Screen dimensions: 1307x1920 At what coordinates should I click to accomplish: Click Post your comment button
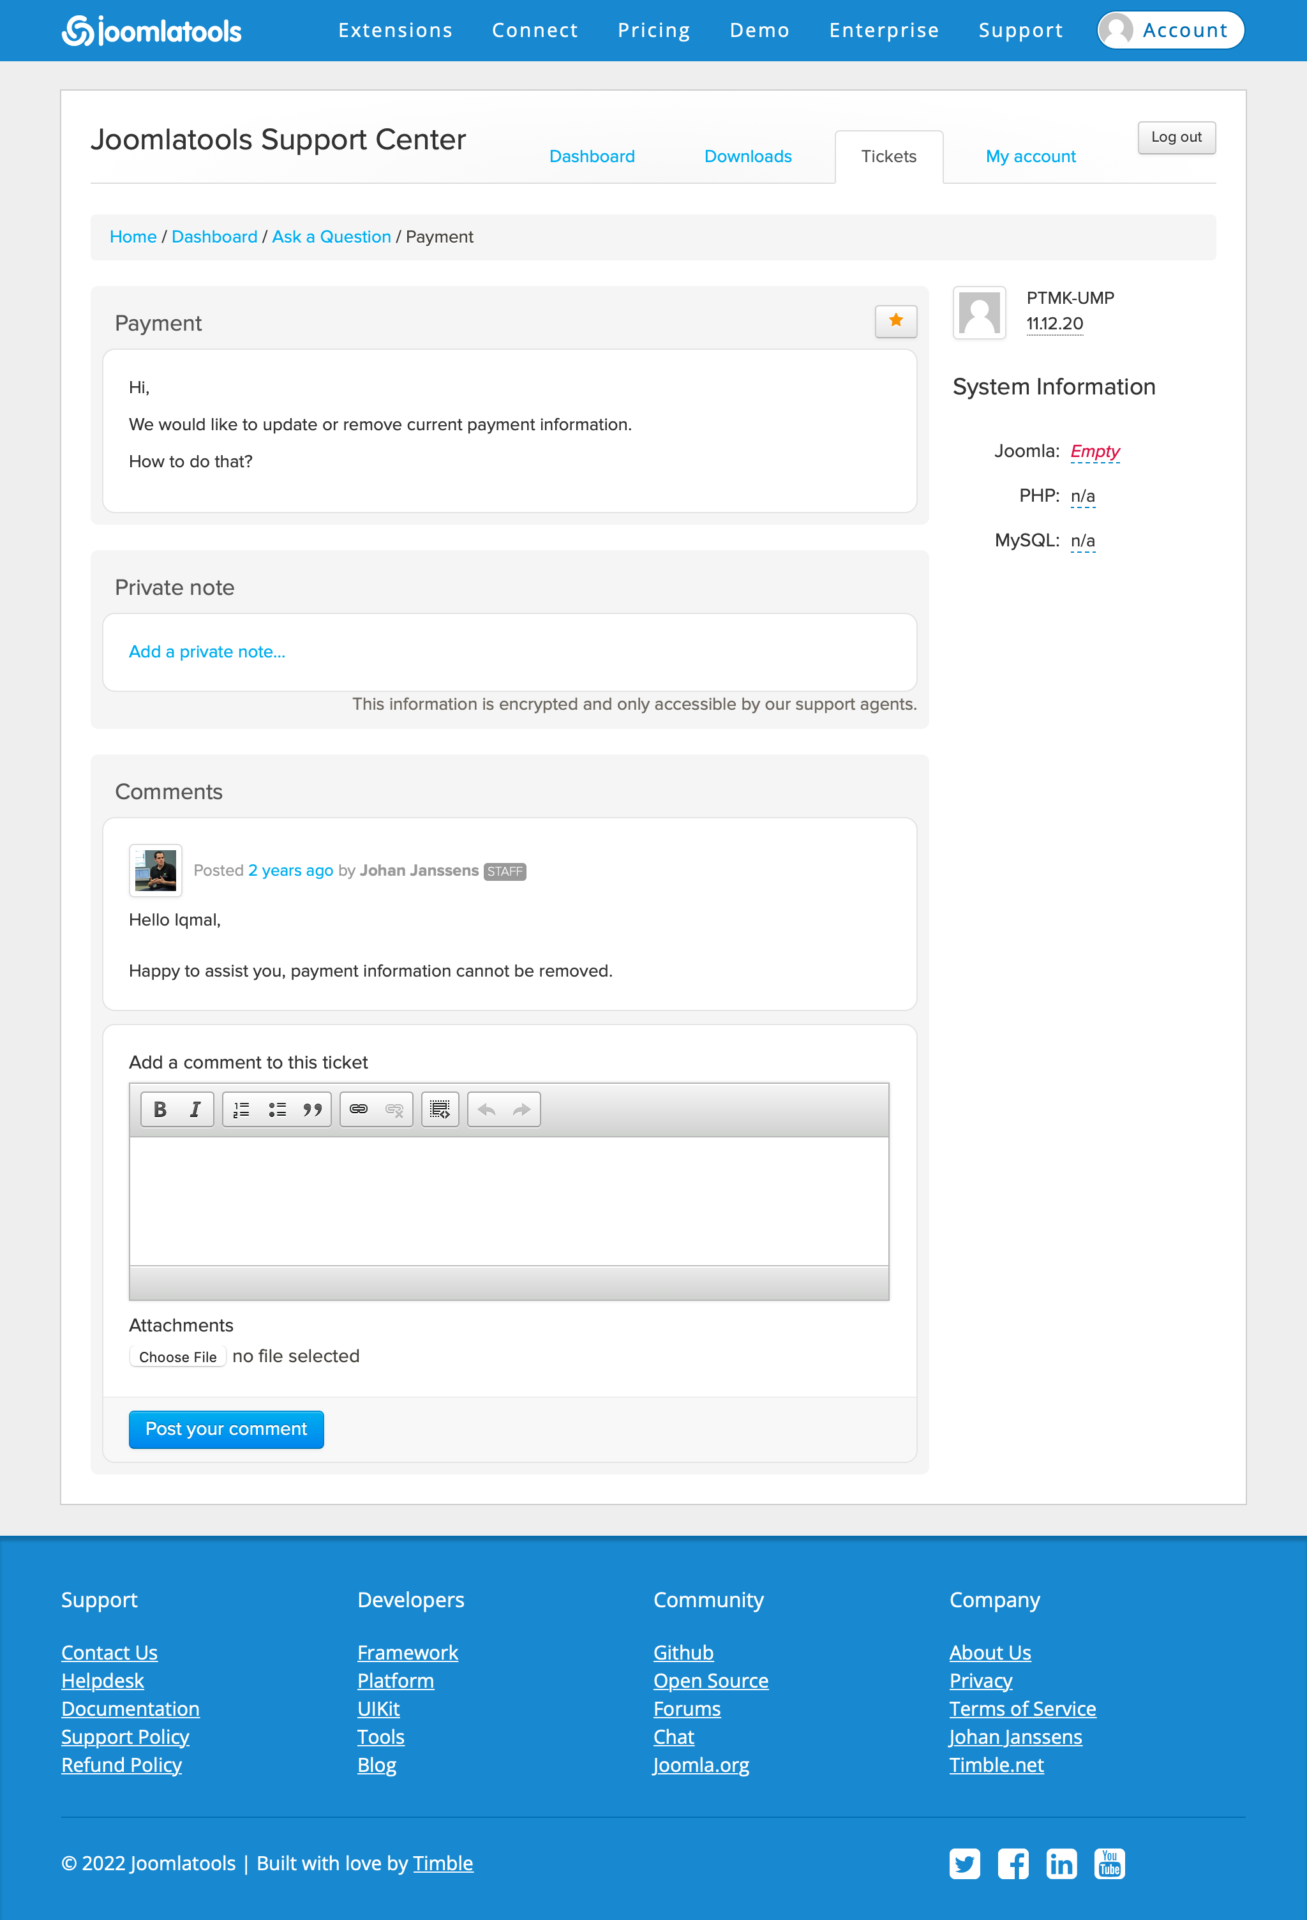(227, 1429)
